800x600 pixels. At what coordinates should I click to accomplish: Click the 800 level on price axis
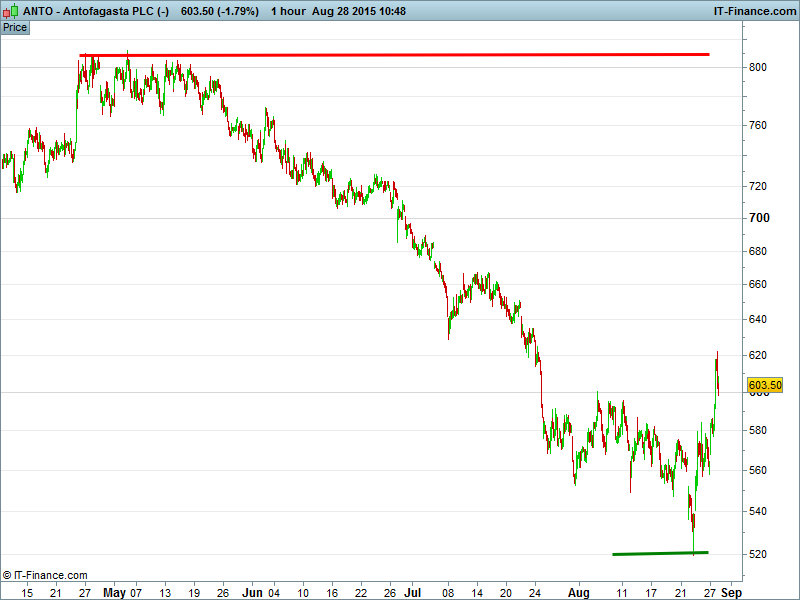pos(759,67)
